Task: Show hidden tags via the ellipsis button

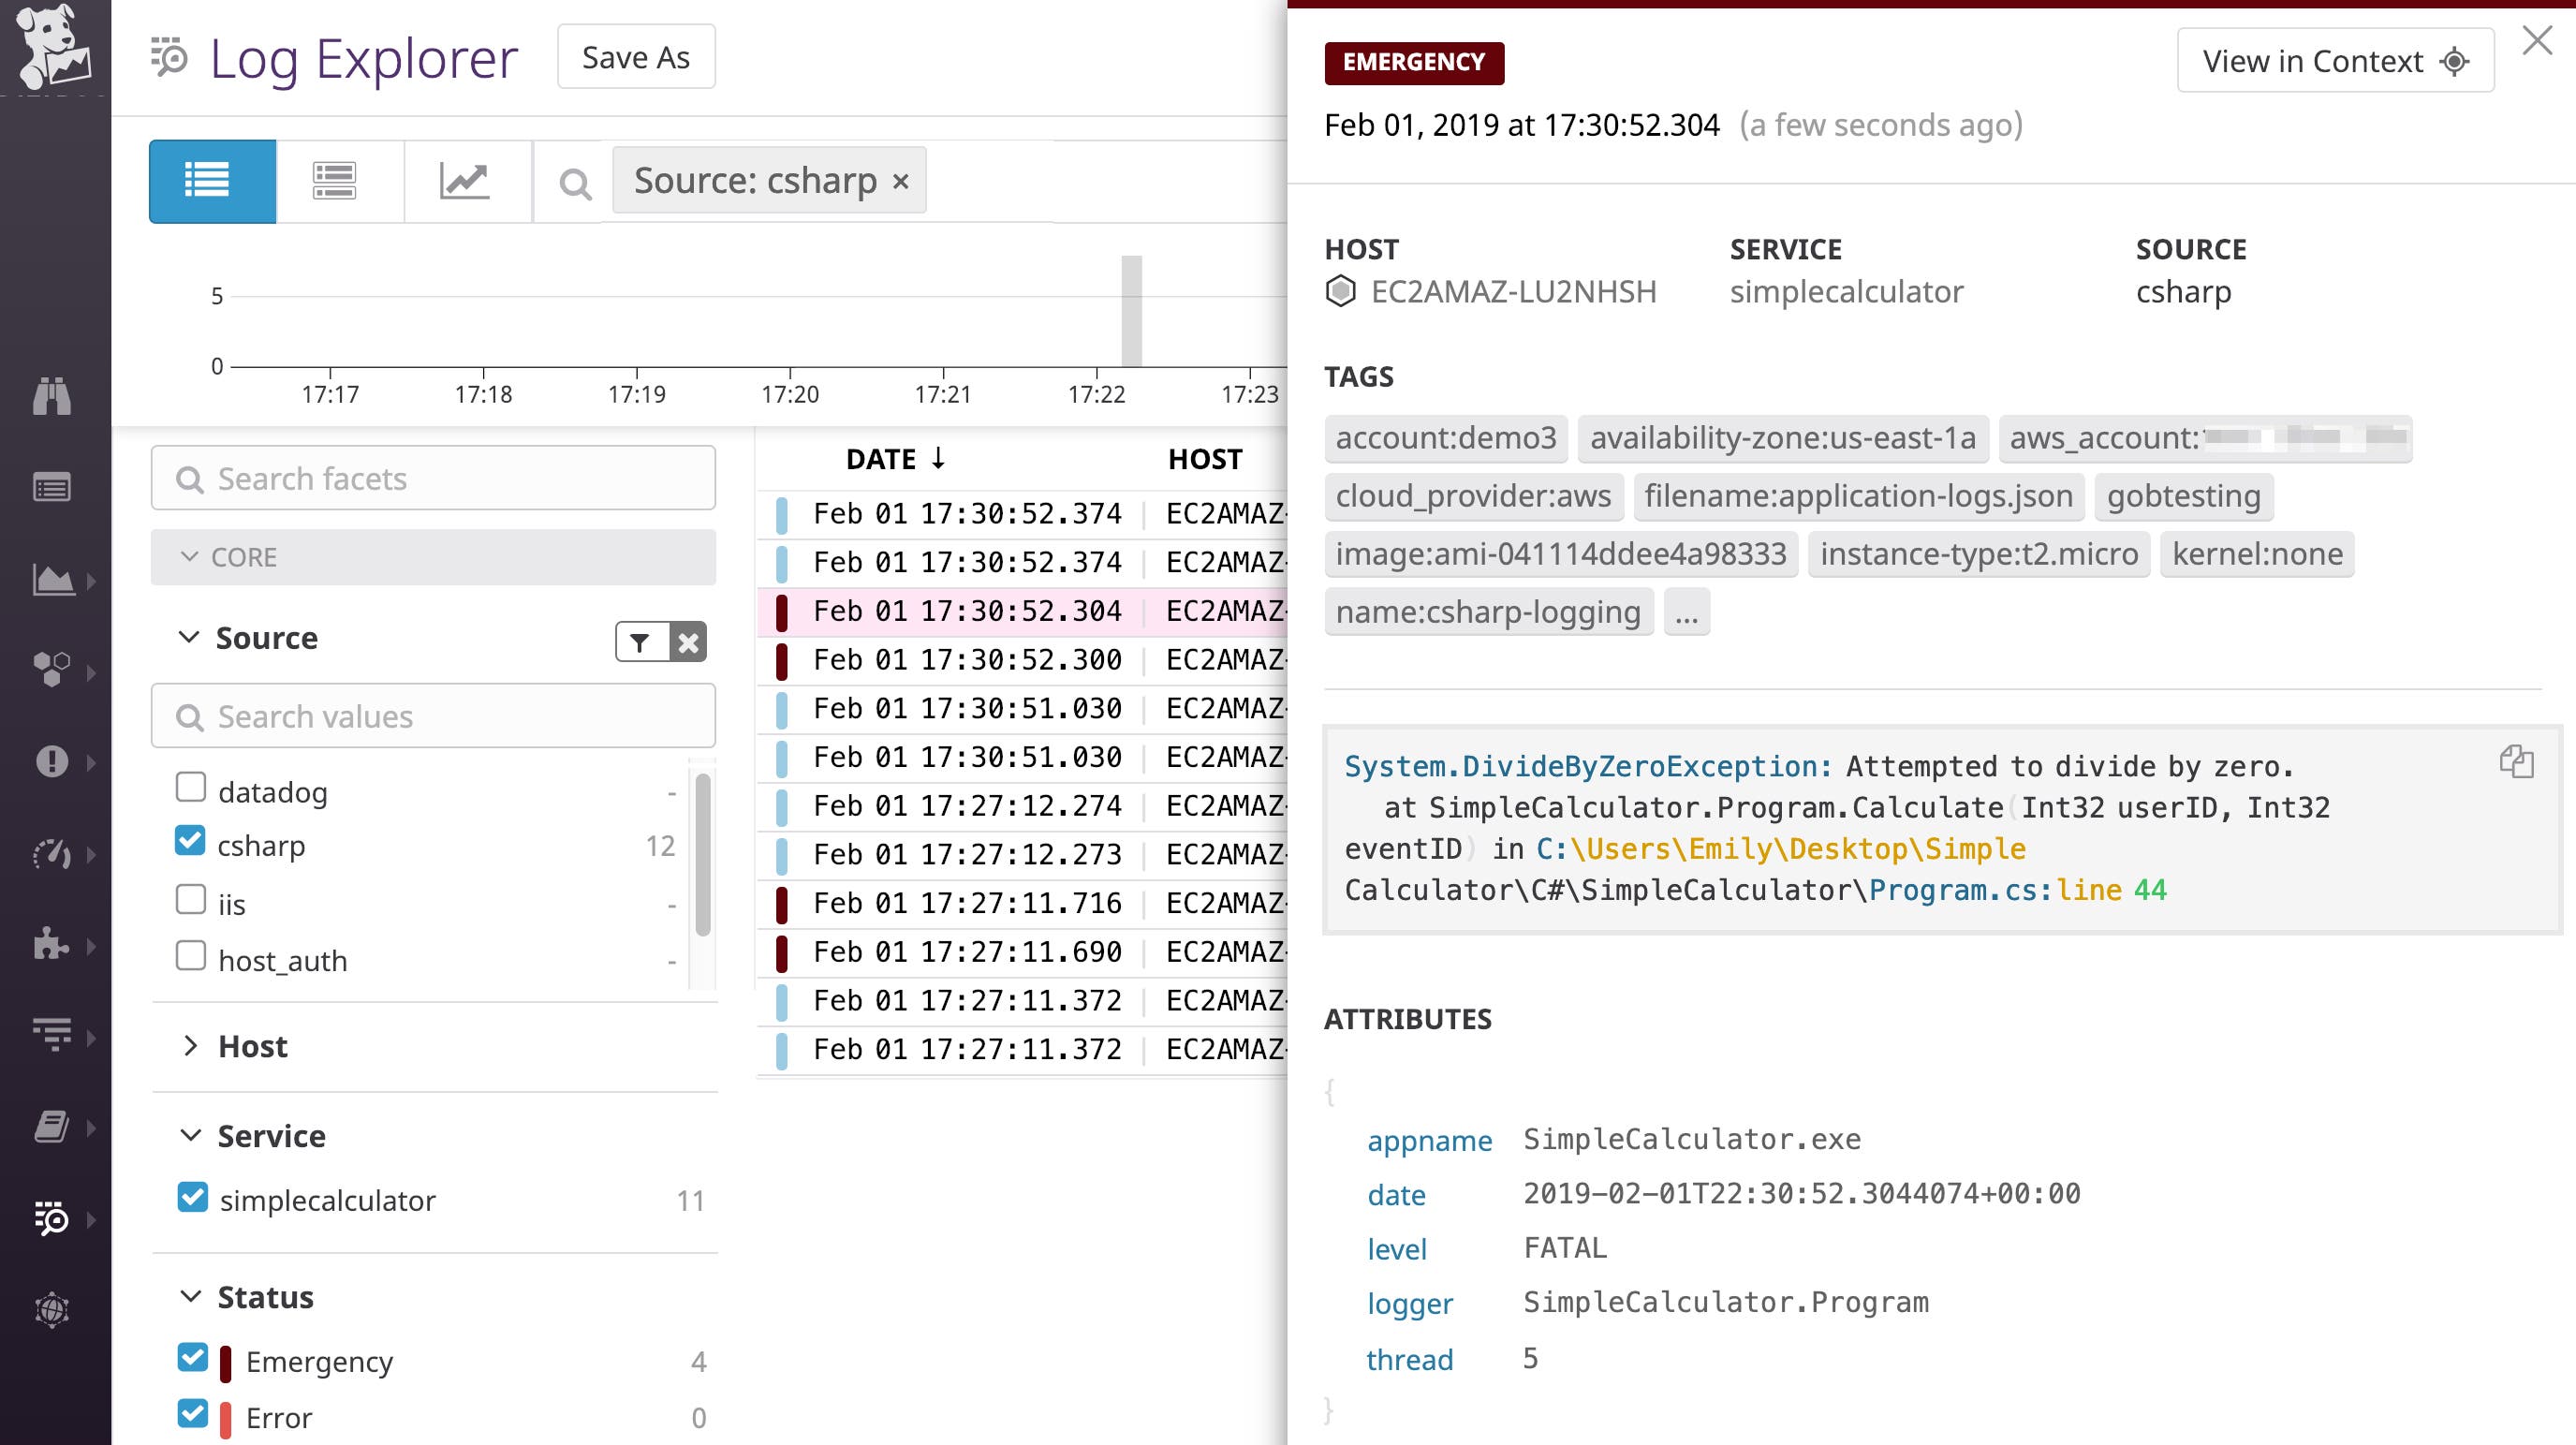Action: pos(1688,612)
